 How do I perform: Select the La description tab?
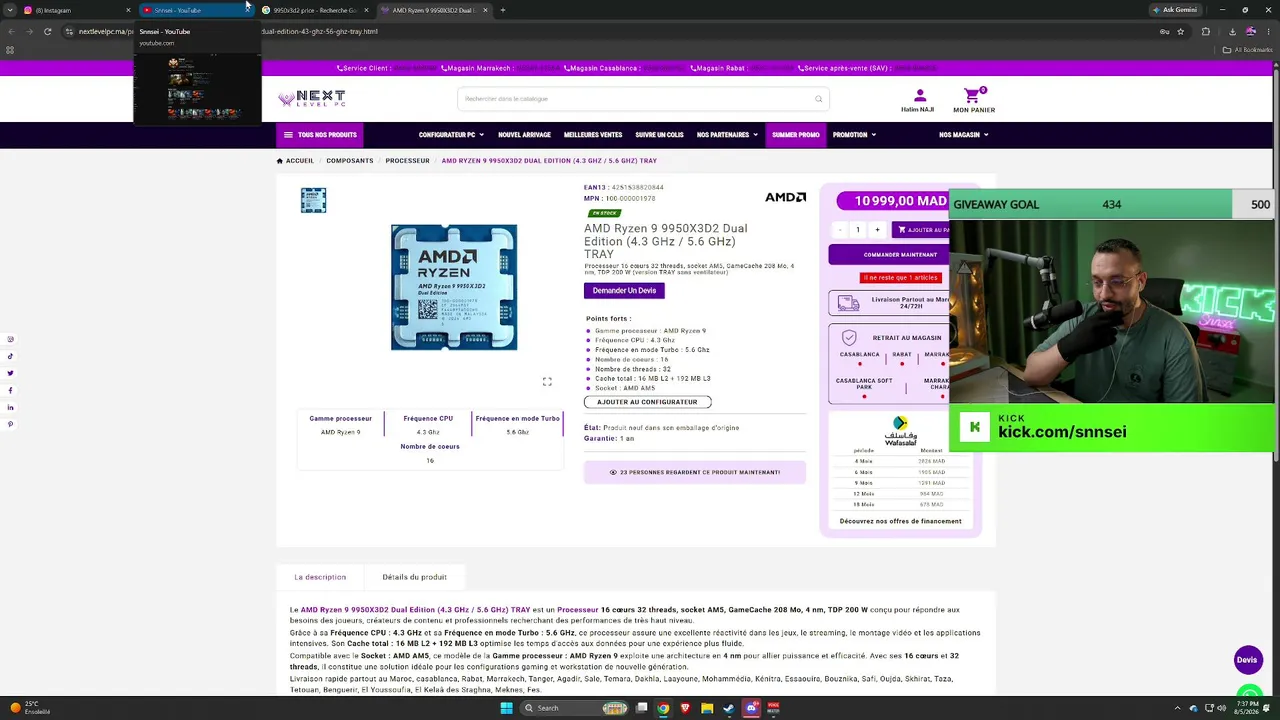click(x=320, y=577)
